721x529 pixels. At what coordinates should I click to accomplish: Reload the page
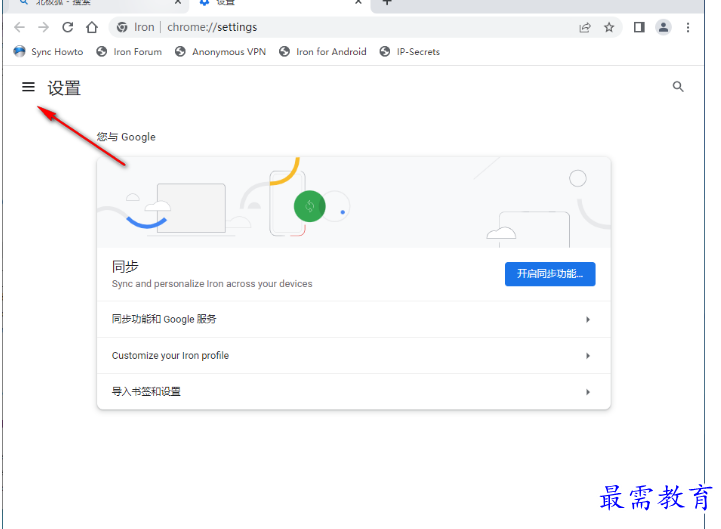coord(68,28)
